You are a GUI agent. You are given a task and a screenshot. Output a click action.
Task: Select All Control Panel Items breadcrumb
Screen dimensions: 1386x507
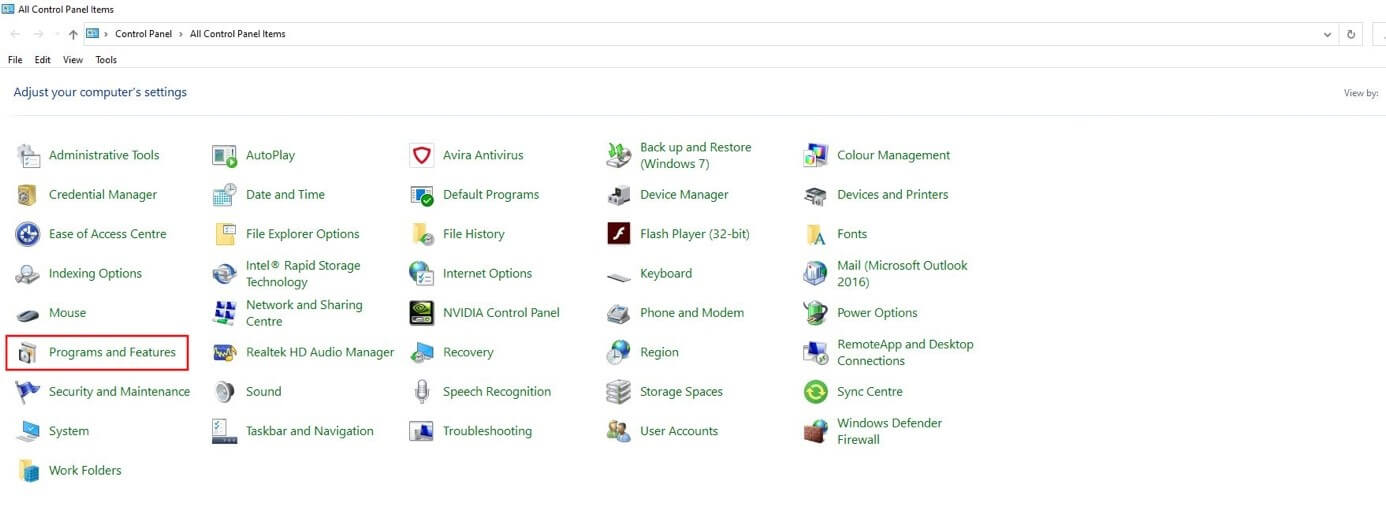click(238, 34)
